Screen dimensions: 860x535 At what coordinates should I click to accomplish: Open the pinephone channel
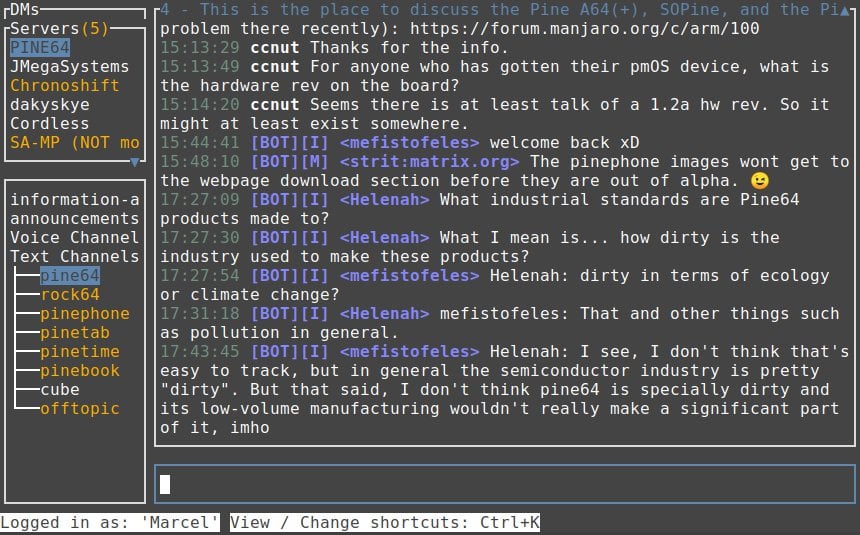point(85,313)
